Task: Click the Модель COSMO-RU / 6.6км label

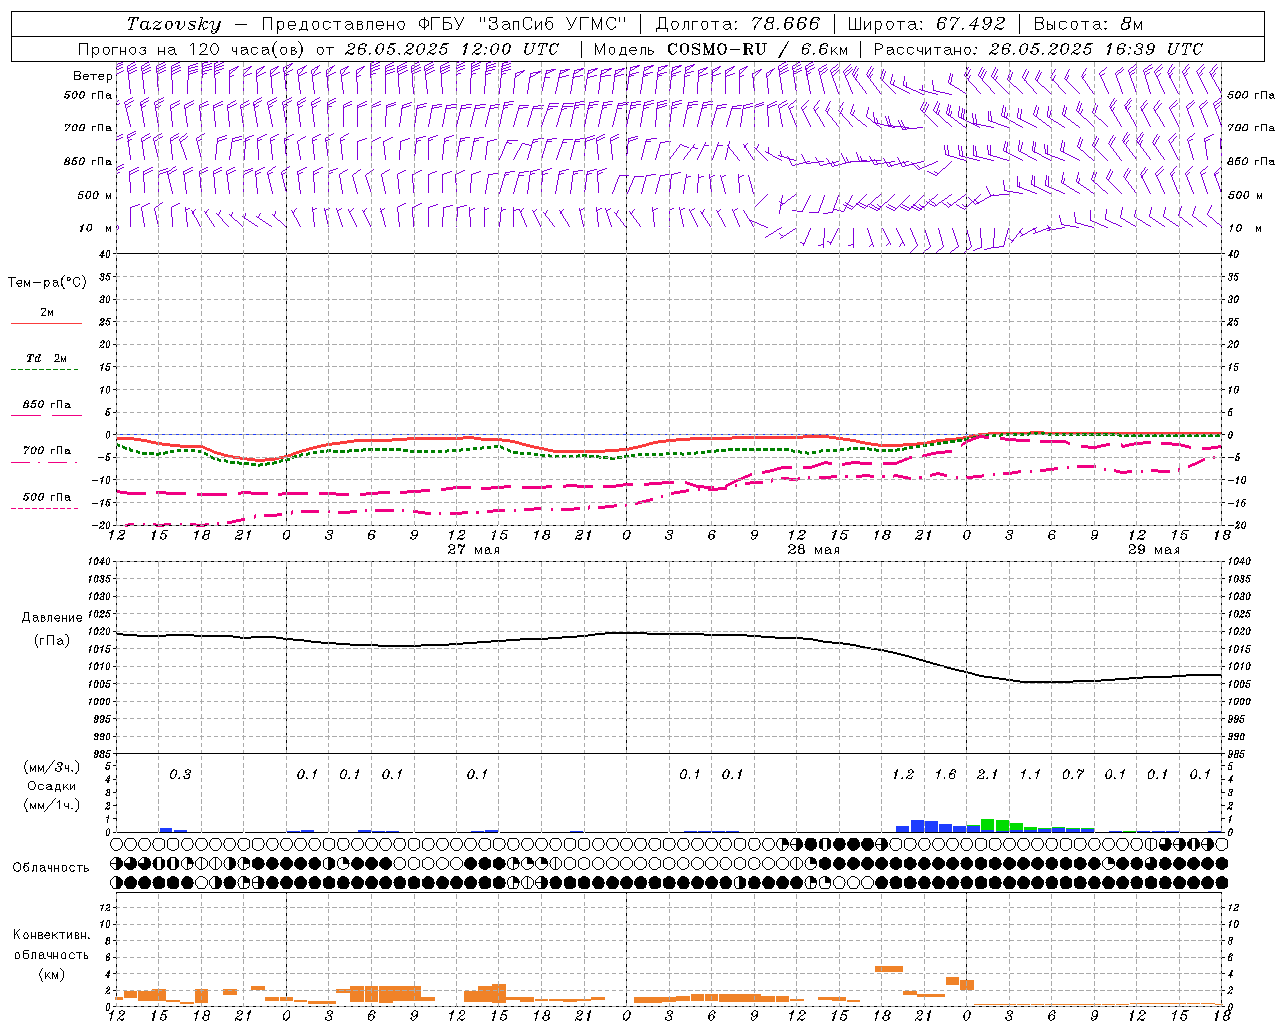Action: (x=721, y=49)
